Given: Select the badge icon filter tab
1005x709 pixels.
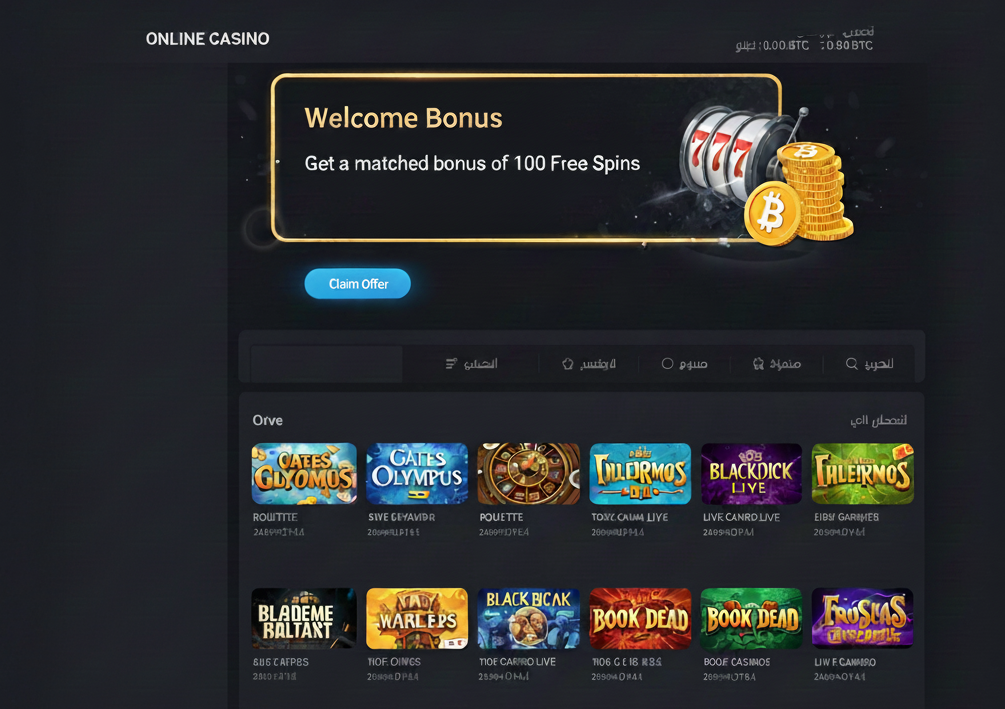Looking at the screenshot, I should pyautogui.click(x=776, y=363).
